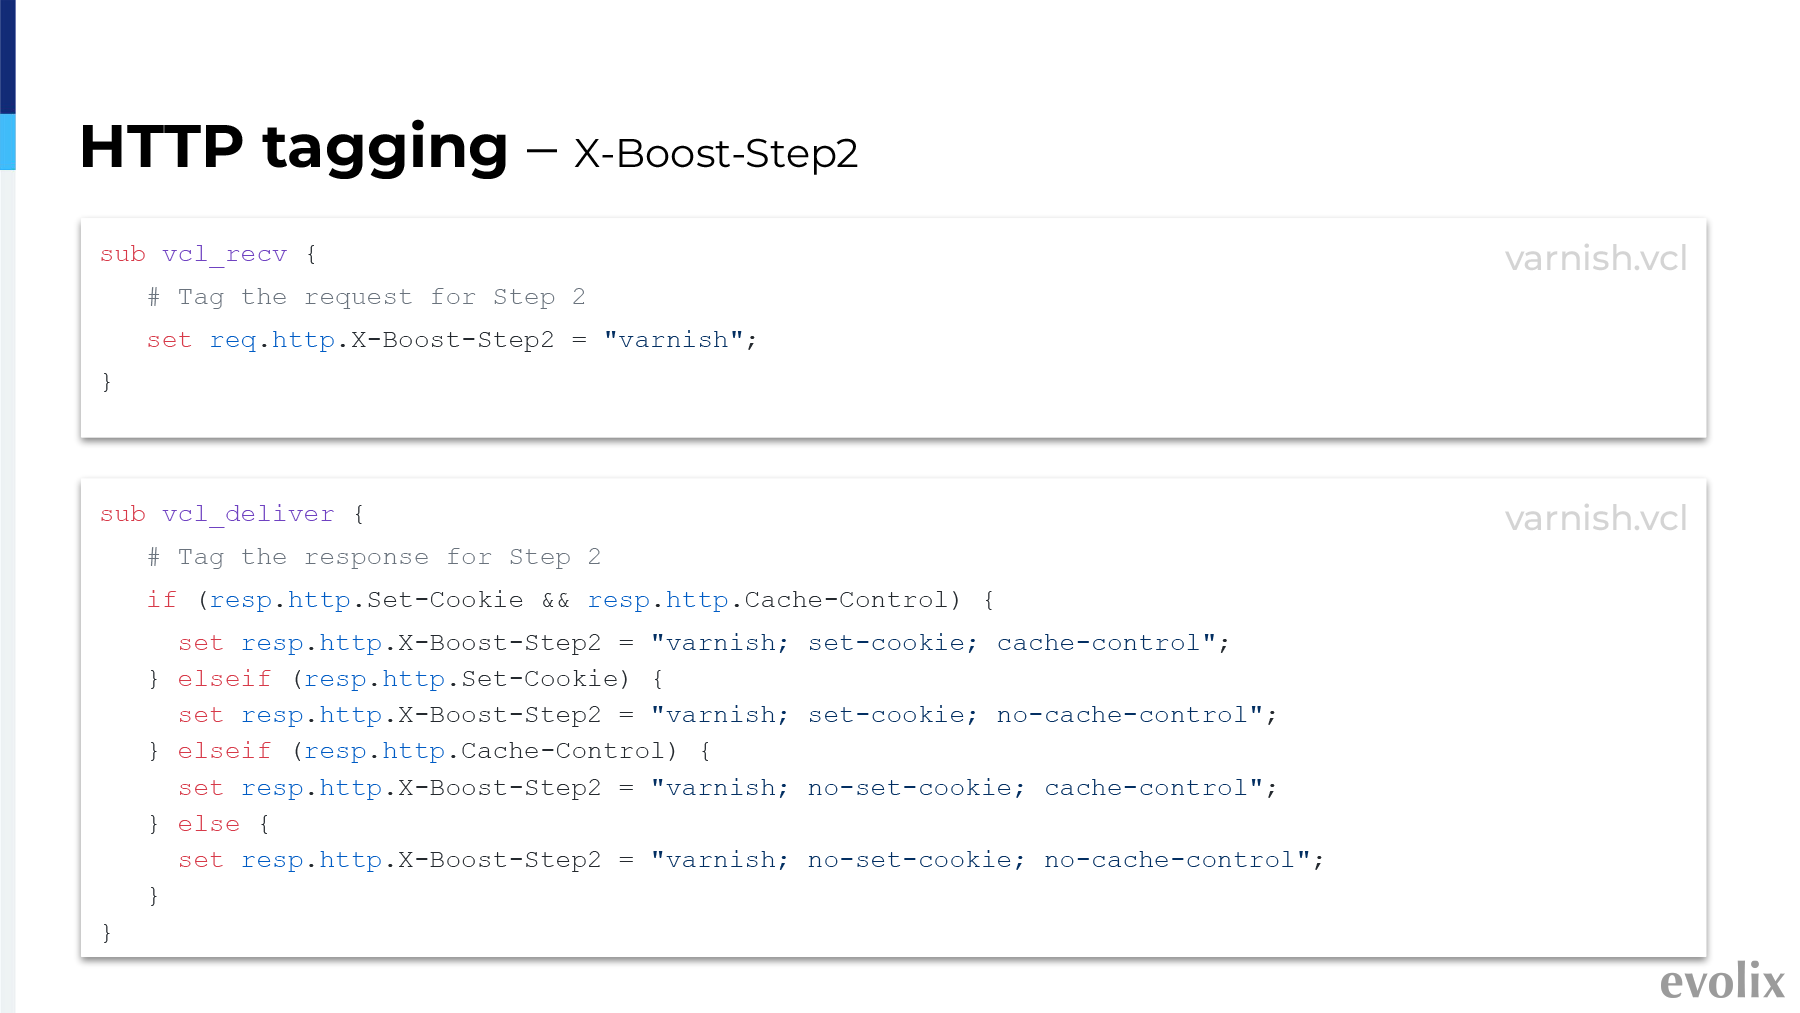
Task: Click the "varnish; no-set-cookie; cache-control" string
Action: tap(957, 788)
